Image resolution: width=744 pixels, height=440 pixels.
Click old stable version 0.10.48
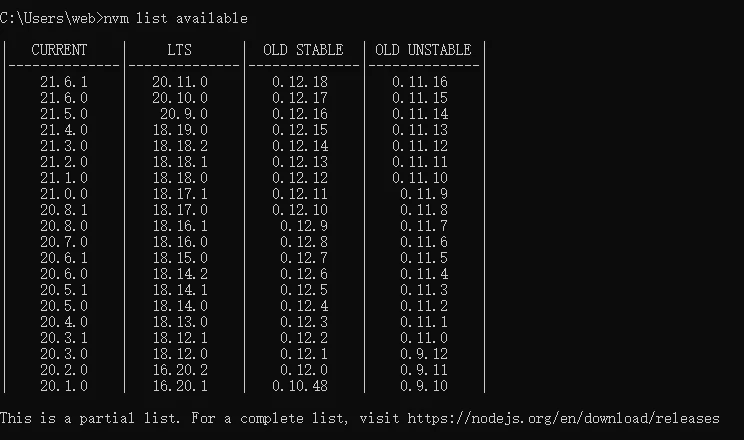300,386
